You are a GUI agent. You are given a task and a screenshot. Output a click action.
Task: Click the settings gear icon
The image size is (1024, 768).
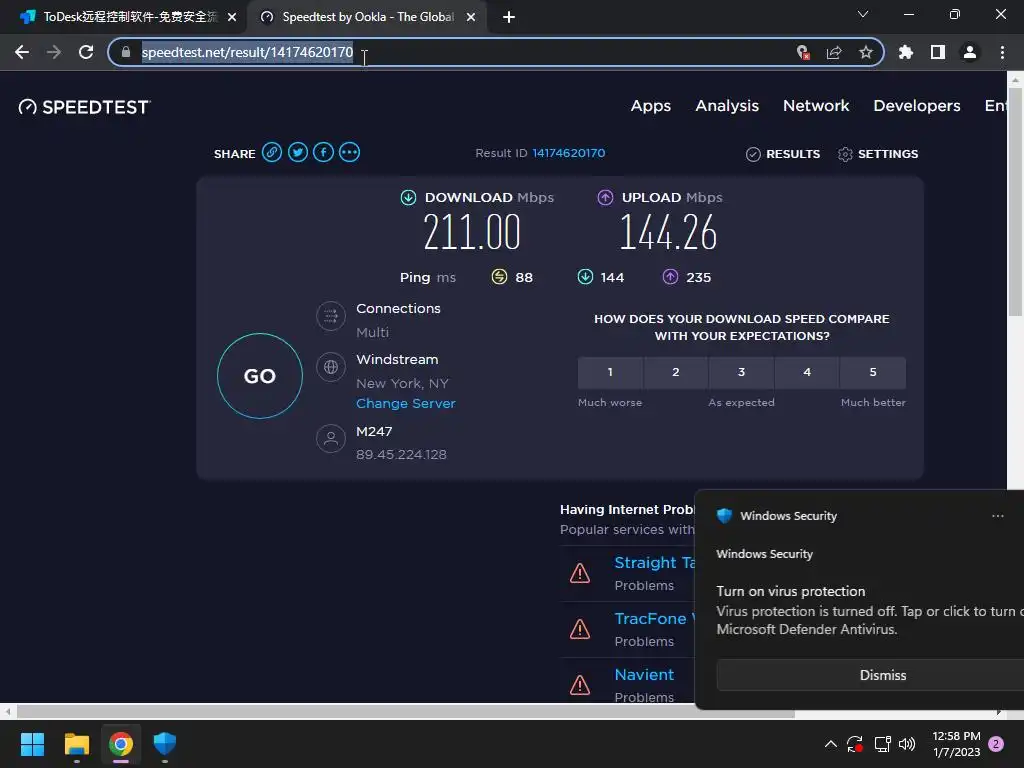click(x=845, y=154)
